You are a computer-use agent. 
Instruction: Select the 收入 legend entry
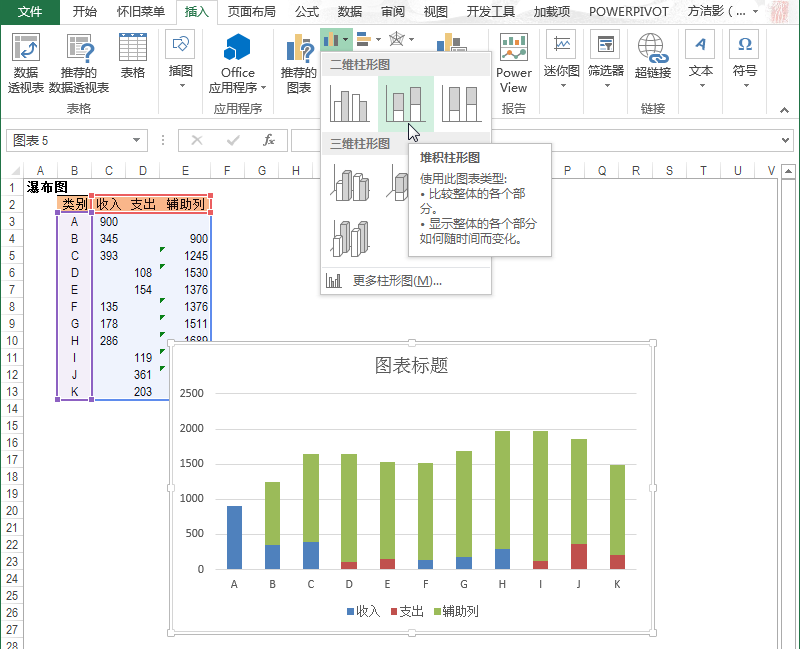point(363,611)
